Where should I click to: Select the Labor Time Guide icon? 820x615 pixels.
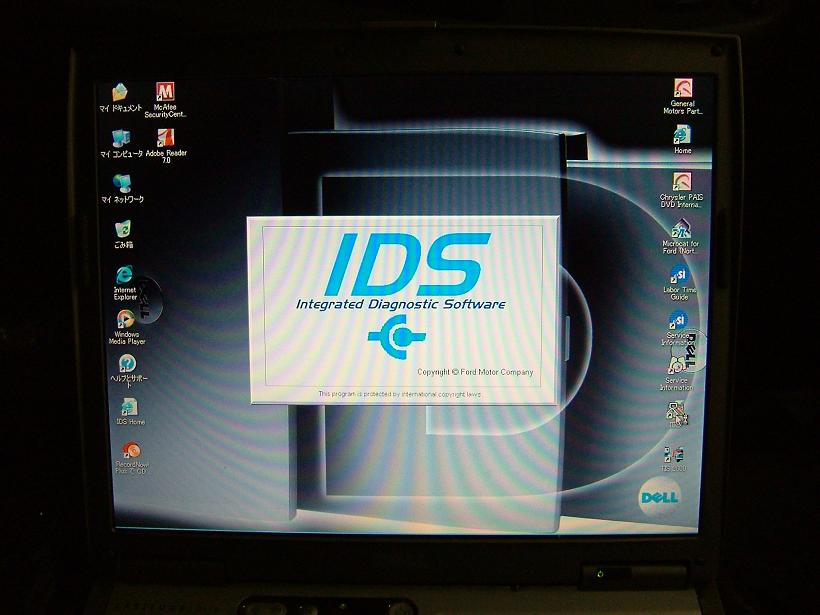click(679, 282)
